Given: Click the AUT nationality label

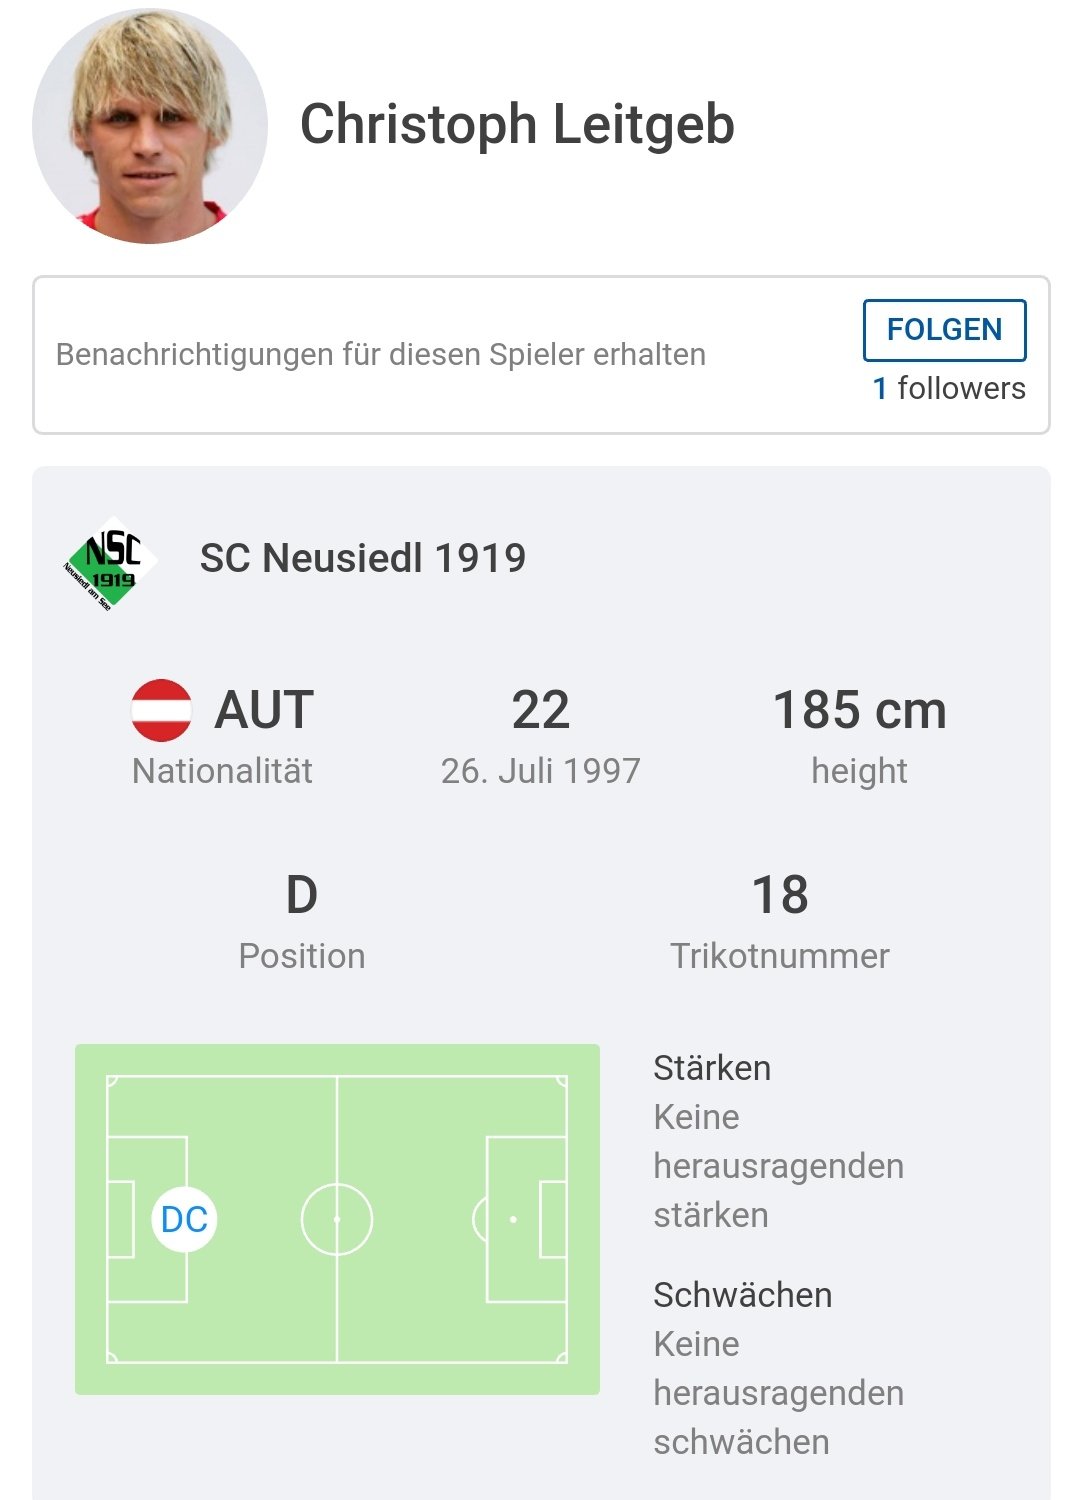Looking at the screenshot, I should click(264, 710).
